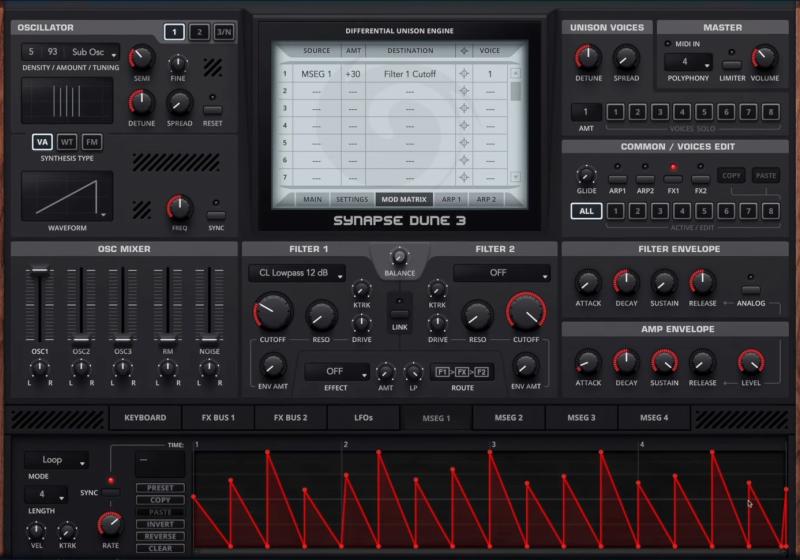Select the FM synthesis type
Viewport: 800px width, 560px height.
point(91,142)
